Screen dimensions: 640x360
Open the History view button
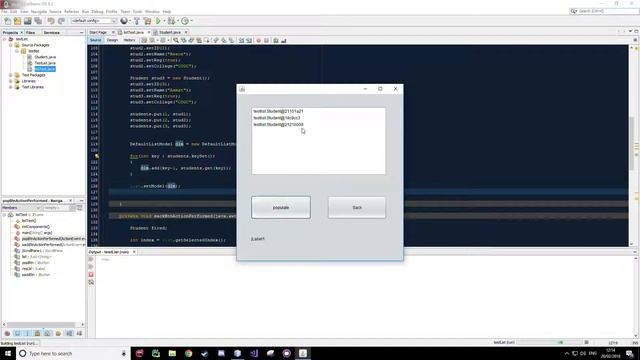point(129,40)
